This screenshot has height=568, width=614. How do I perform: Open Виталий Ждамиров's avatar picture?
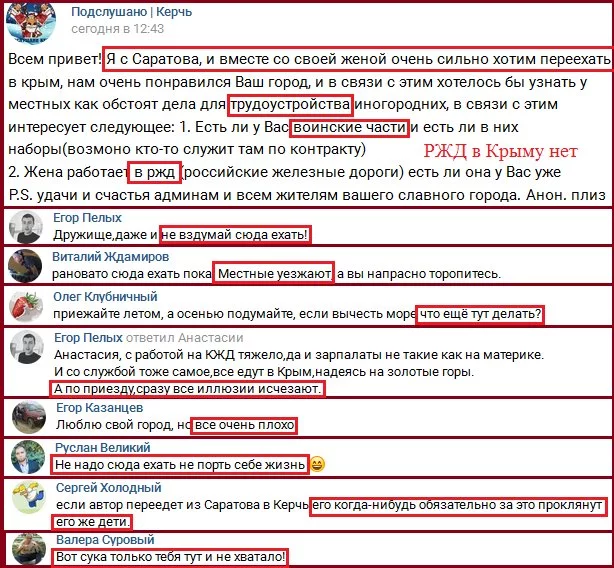(25, 265)
